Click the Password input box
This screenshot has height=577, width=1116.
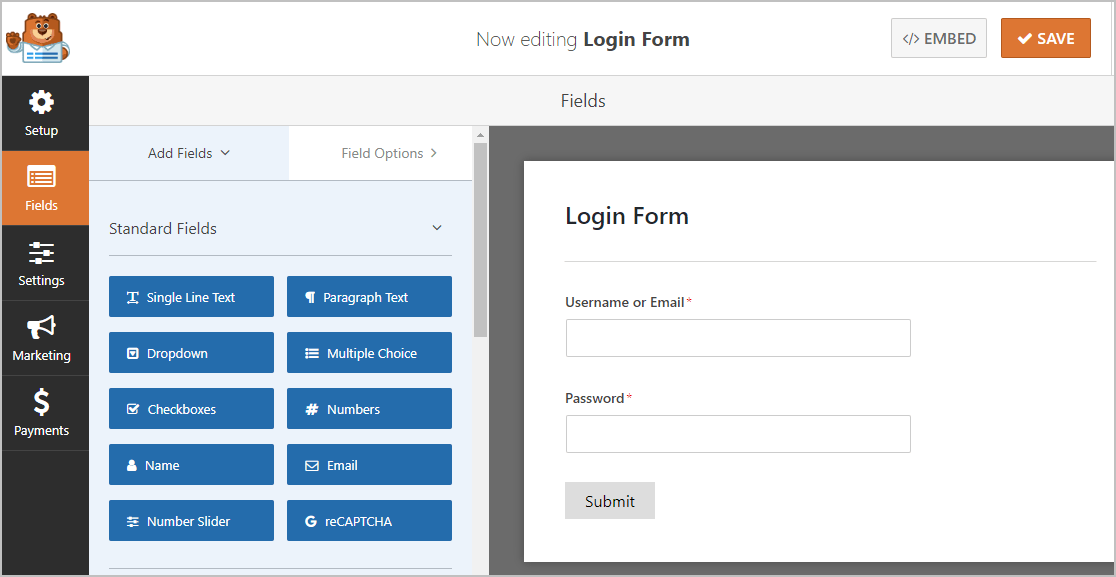[738, 434]
